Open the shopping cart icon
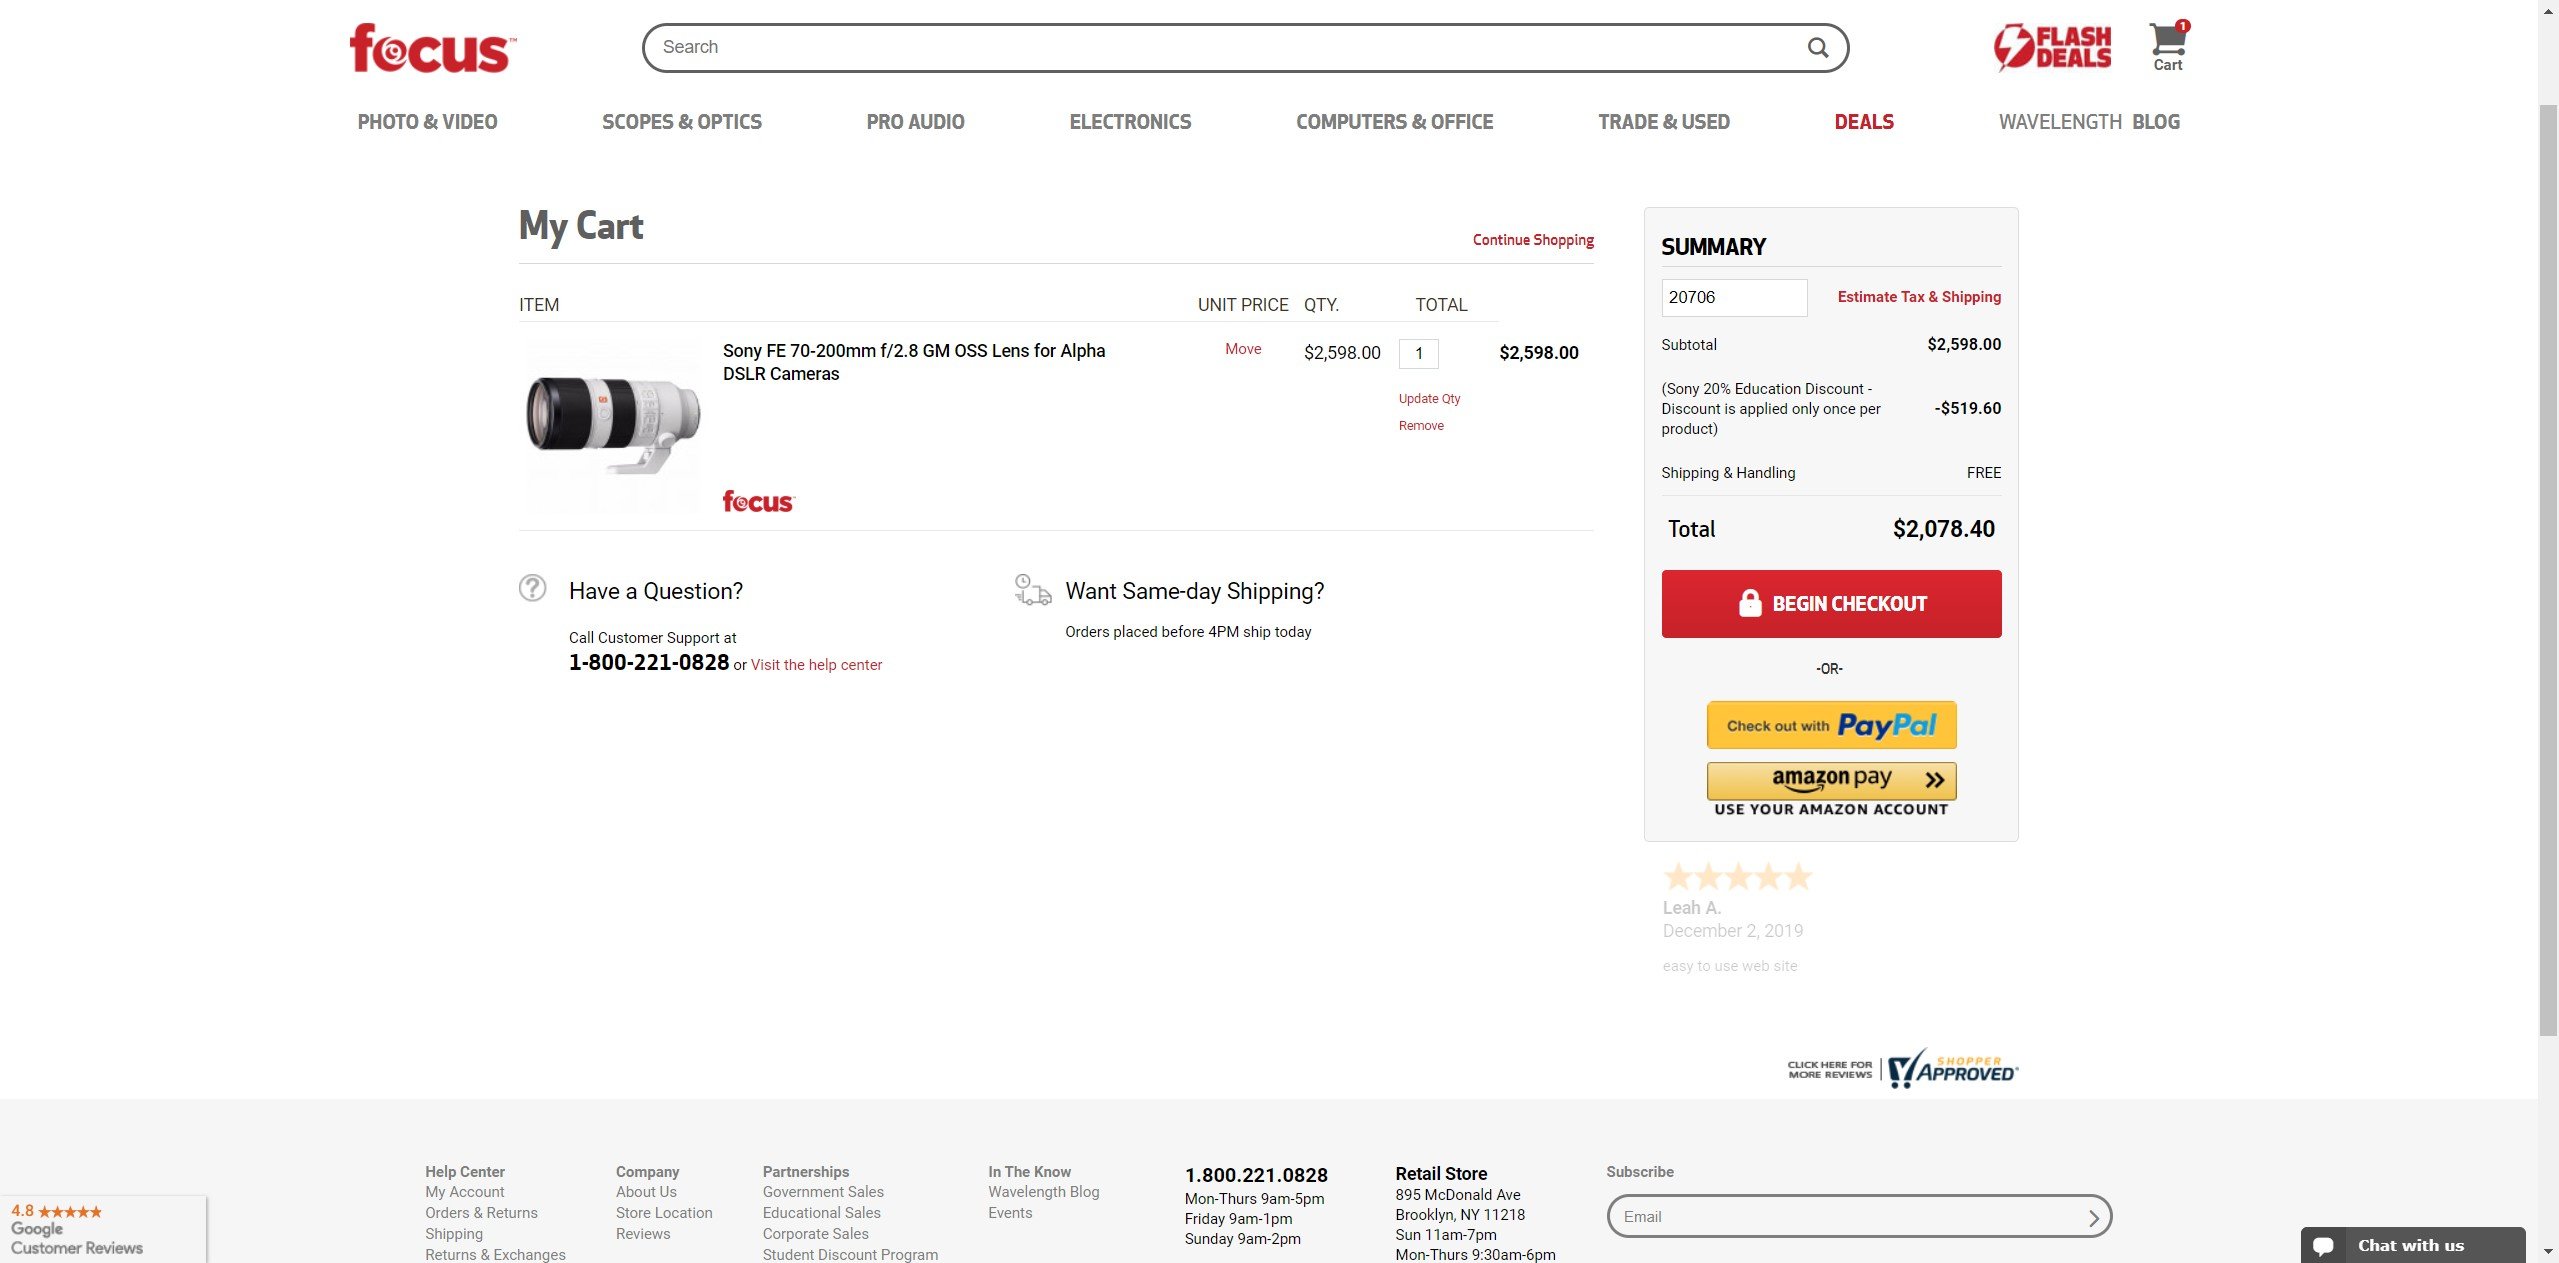 (2168, 47)
